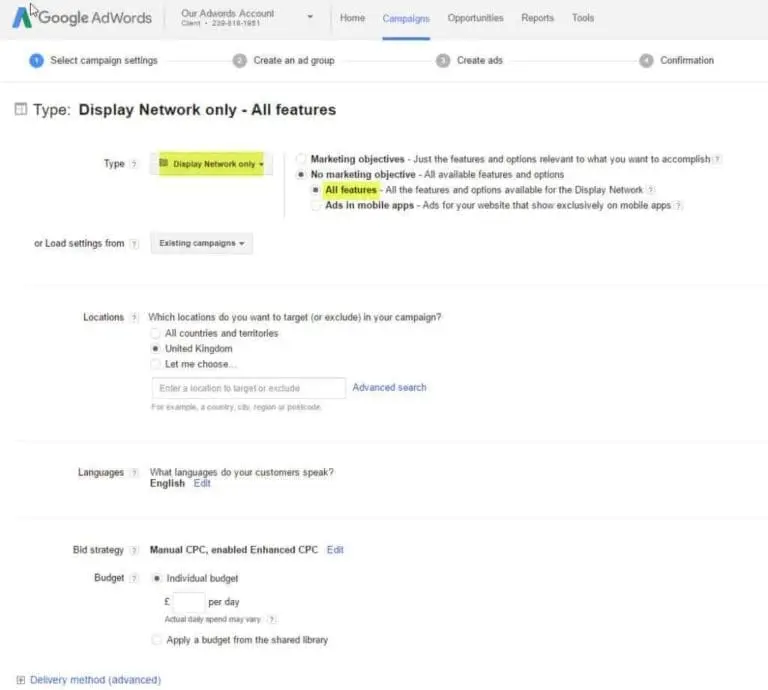768x690 pixels.
Task: Select the Marketing objectives radio button
Action: pyautogui.click(x=301, y=159)
